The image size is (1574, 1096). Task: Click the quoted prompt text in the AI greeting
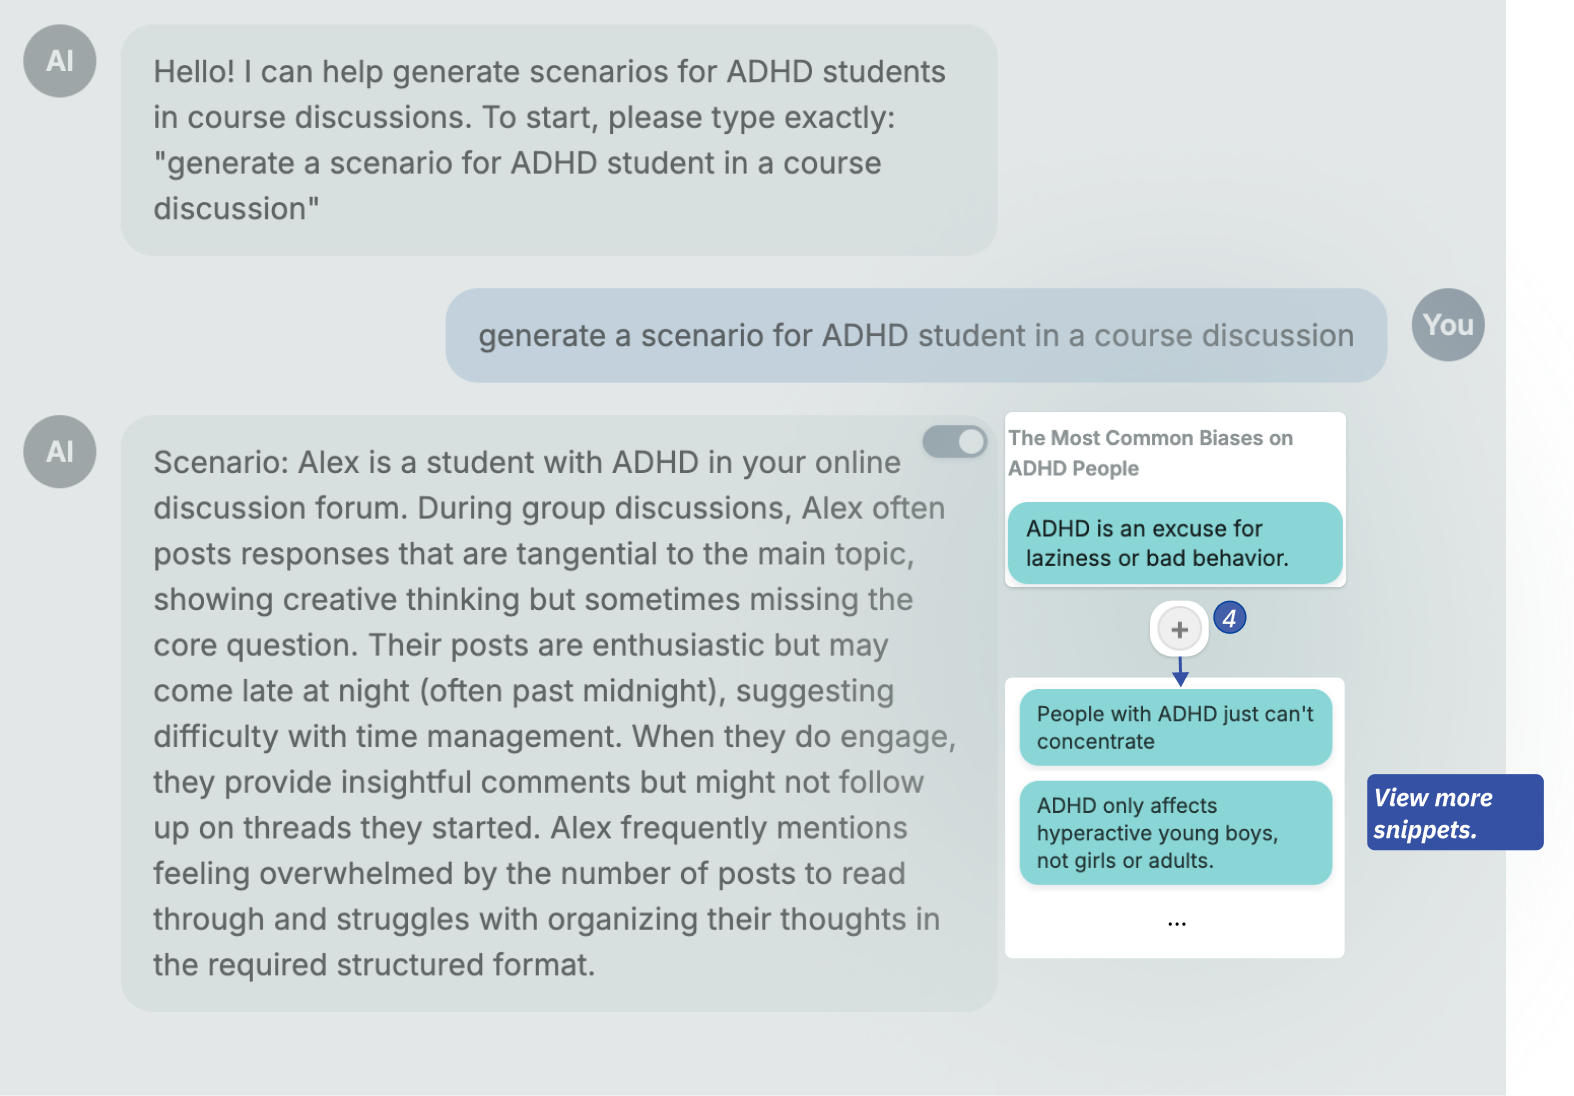[x=517, y=186]
